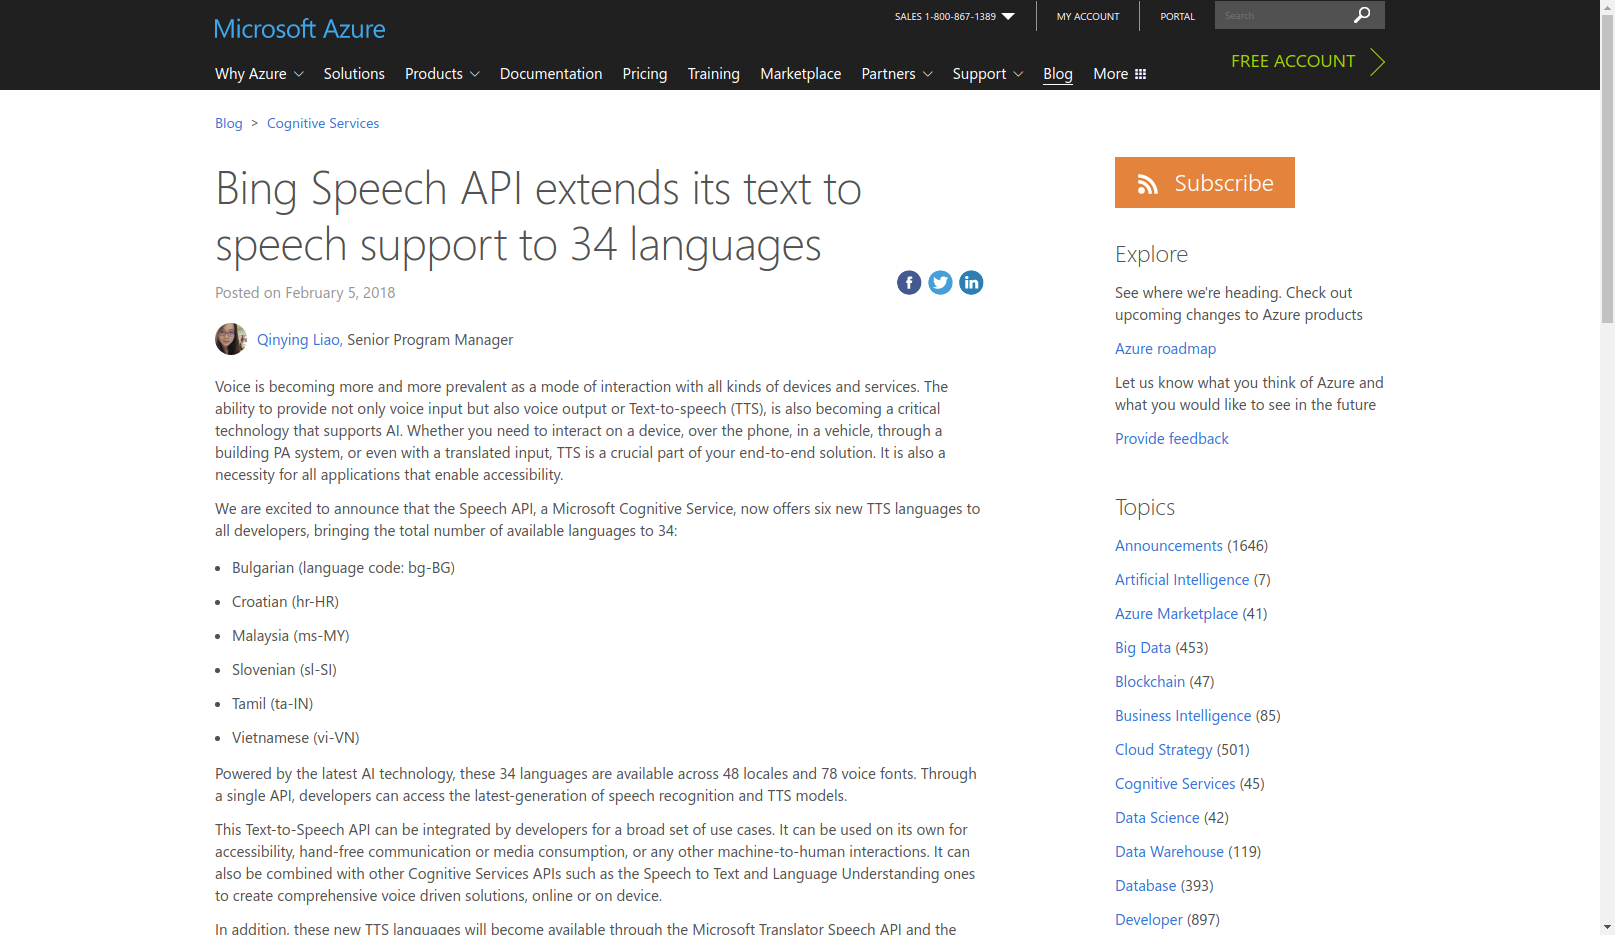Click the page vertical scrollbar thumb
This screenshot has height=935, width=1615.
1607,170
